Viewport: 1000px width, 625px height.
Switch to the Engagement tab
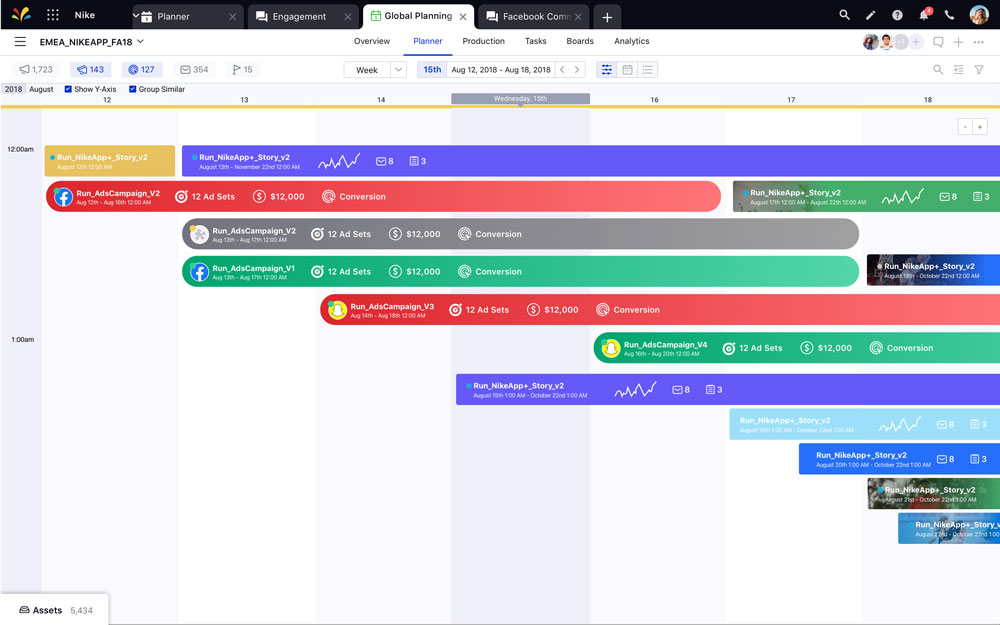click(302, 17)
